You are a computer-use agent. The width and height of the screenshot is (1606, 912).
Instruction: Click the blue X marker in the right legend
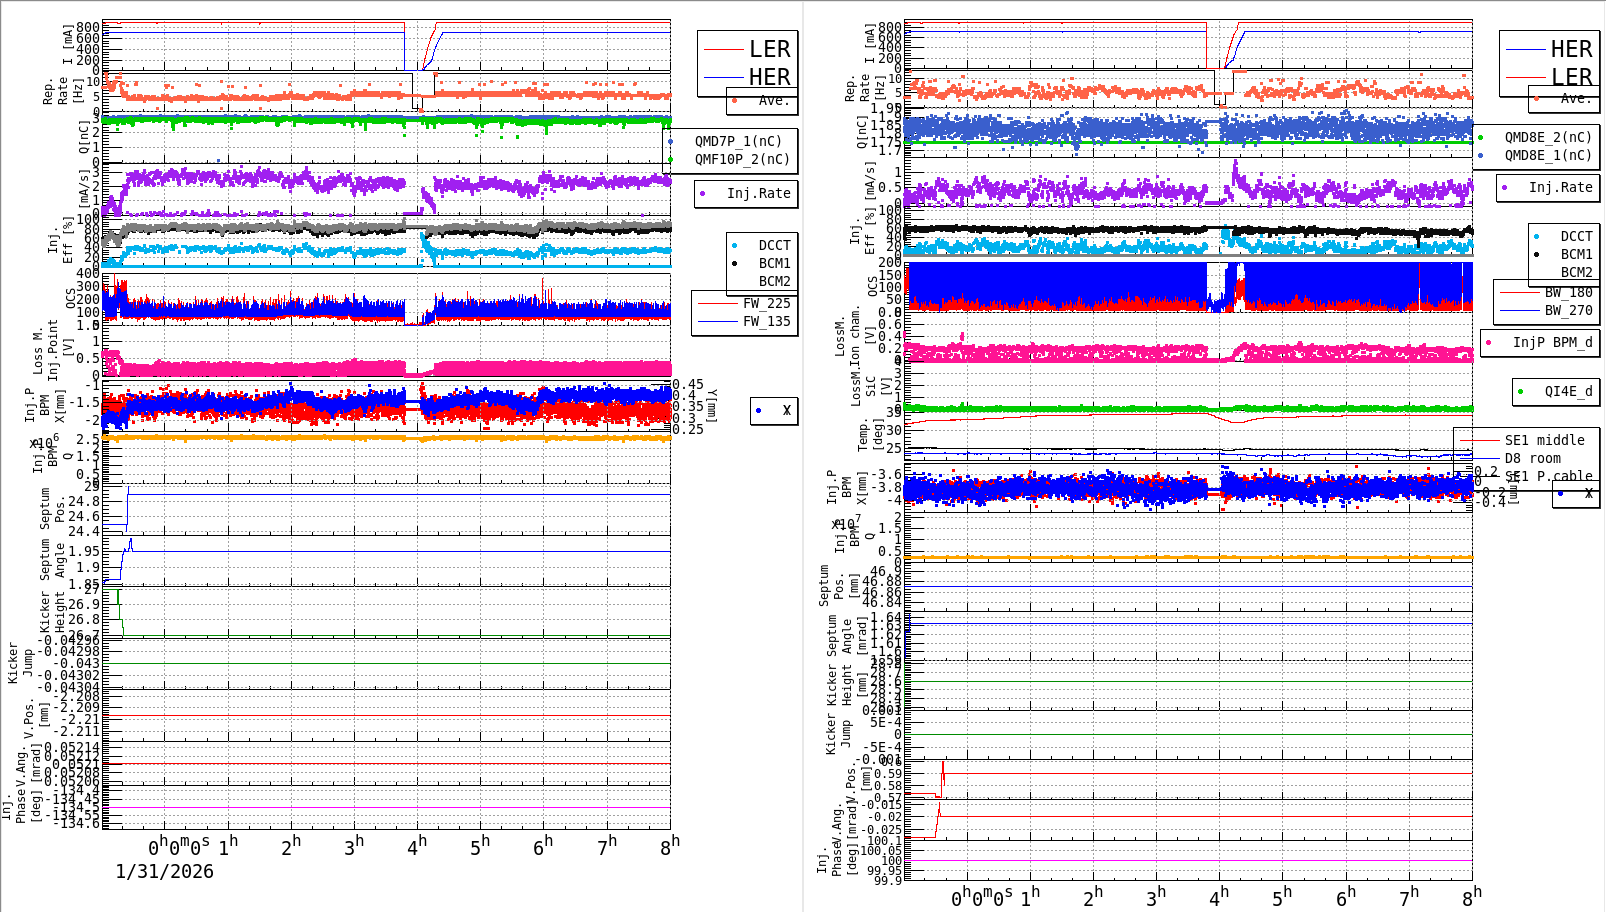[x=1561, y=495]
